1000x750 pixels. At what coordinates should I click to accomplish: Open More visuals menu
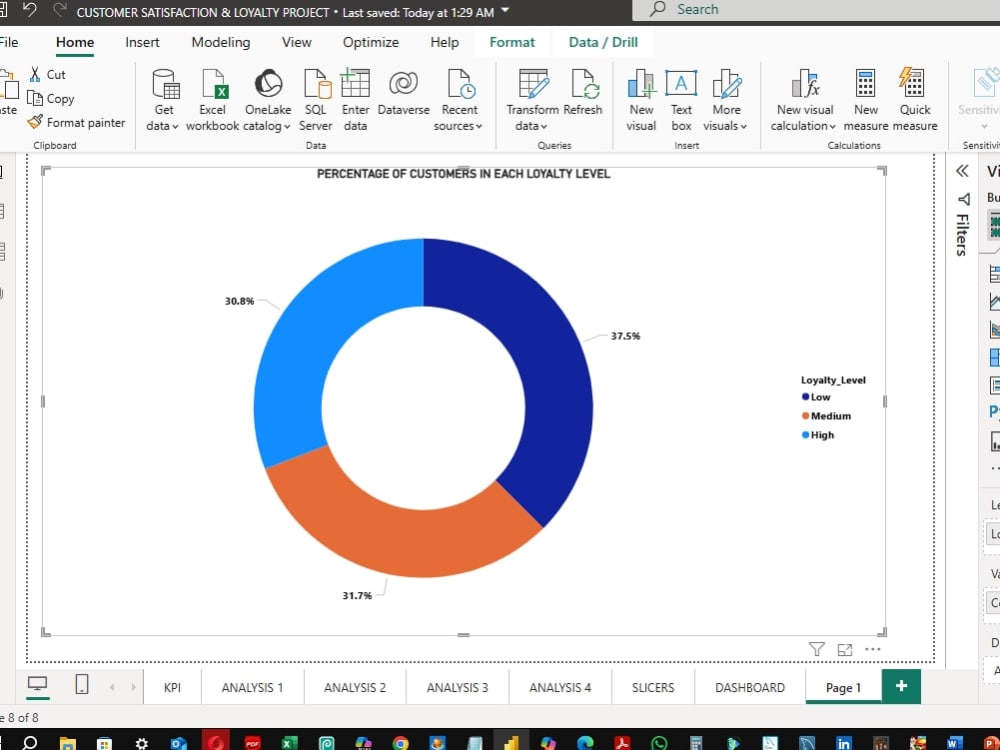726,100
